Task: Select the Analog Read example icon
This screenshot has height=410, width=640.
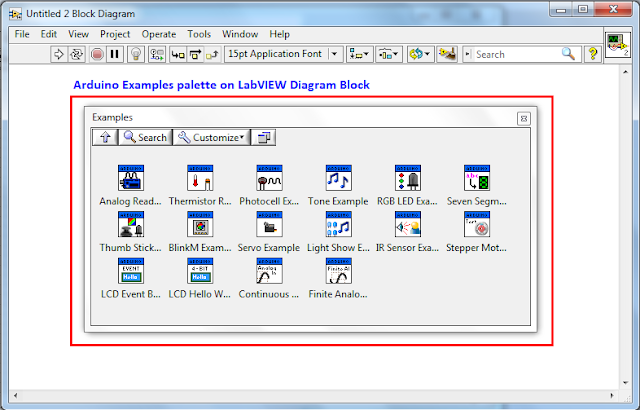Action: pos(131,178)
